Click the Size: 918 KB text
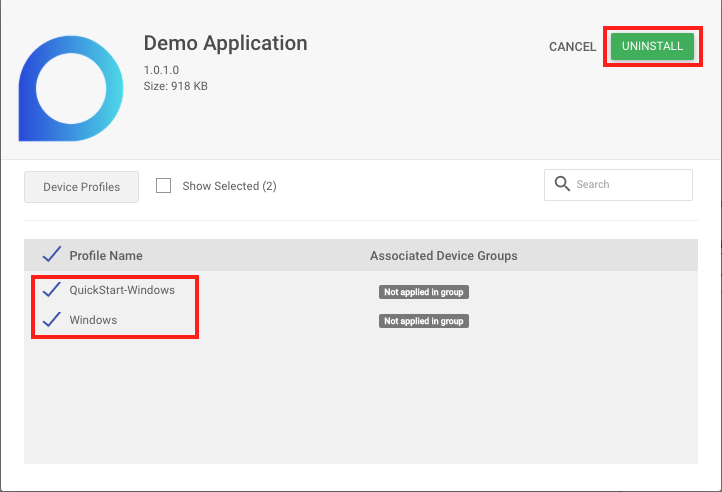This screenshot has height=492, width=722. click(175, 86)
